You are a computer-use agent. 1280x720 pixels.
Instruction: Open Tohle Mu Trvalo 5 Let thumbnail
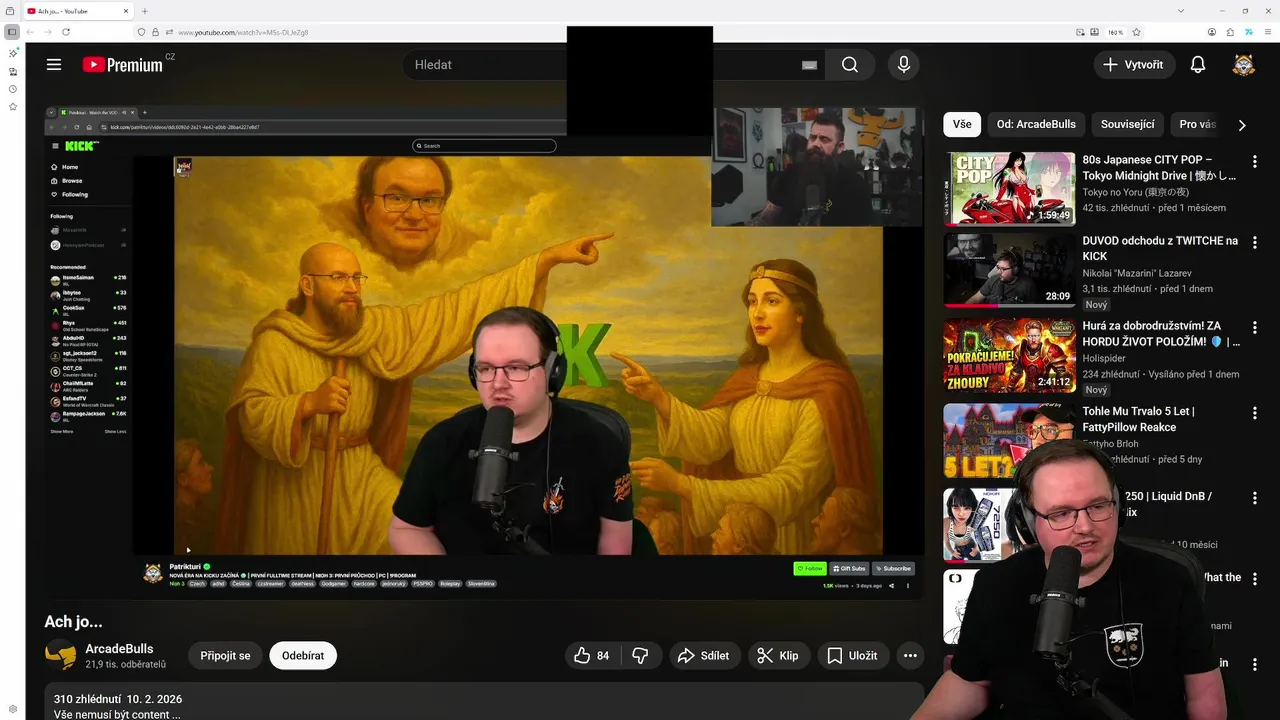1009,440
